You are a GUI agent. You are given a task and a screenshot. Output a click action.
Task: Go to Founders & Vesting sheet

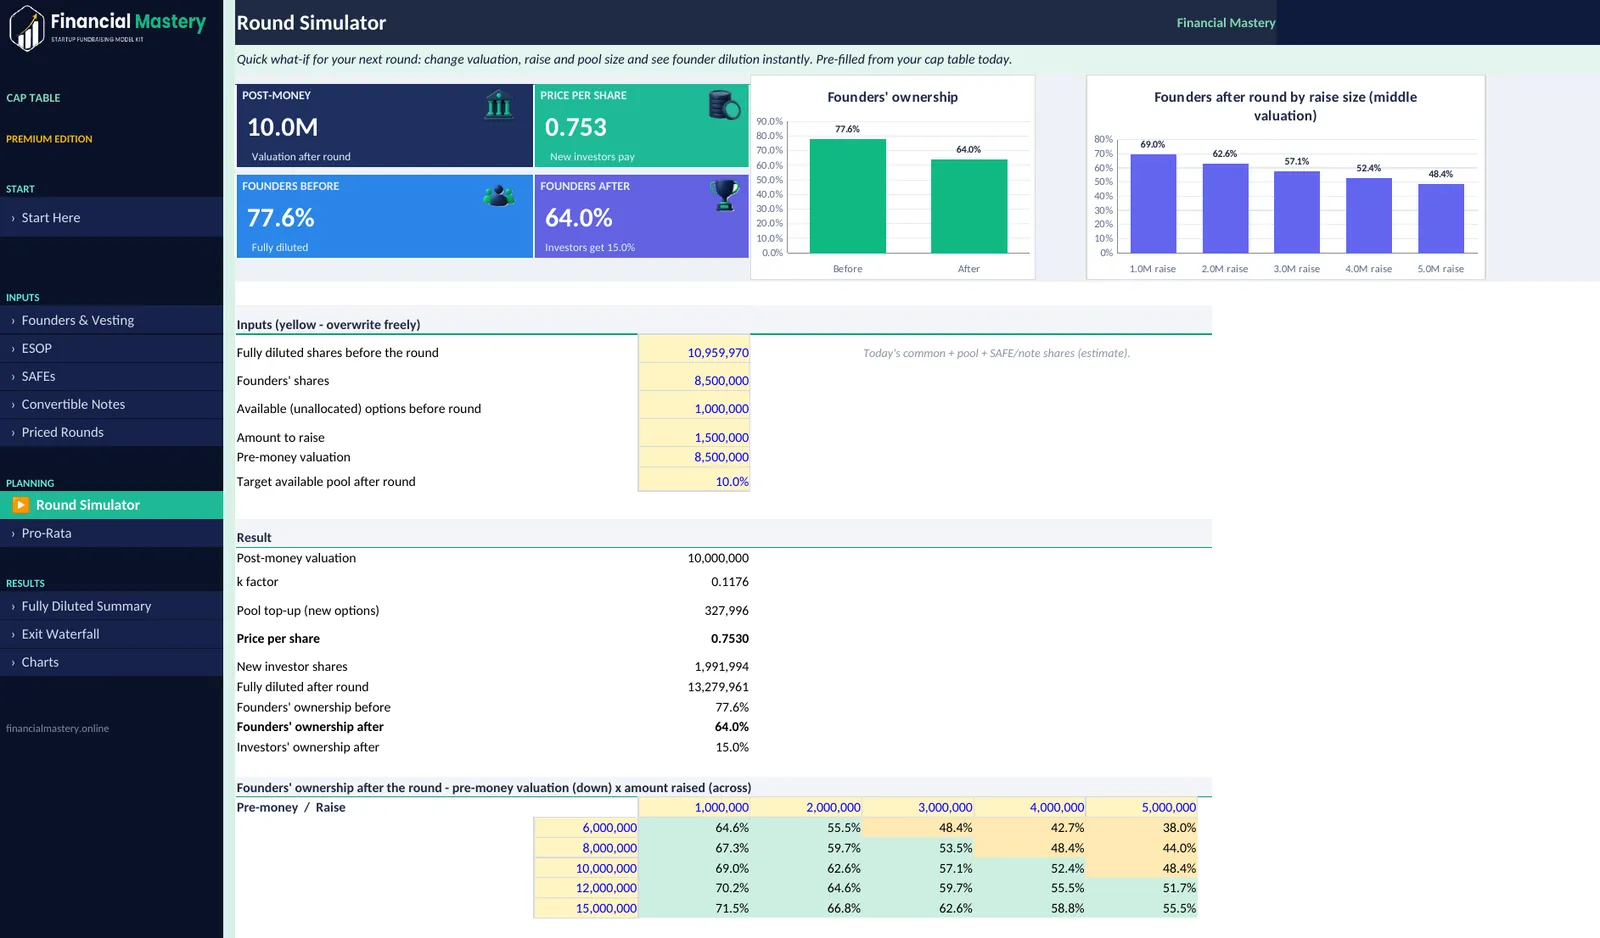click(x=111, y=320)
